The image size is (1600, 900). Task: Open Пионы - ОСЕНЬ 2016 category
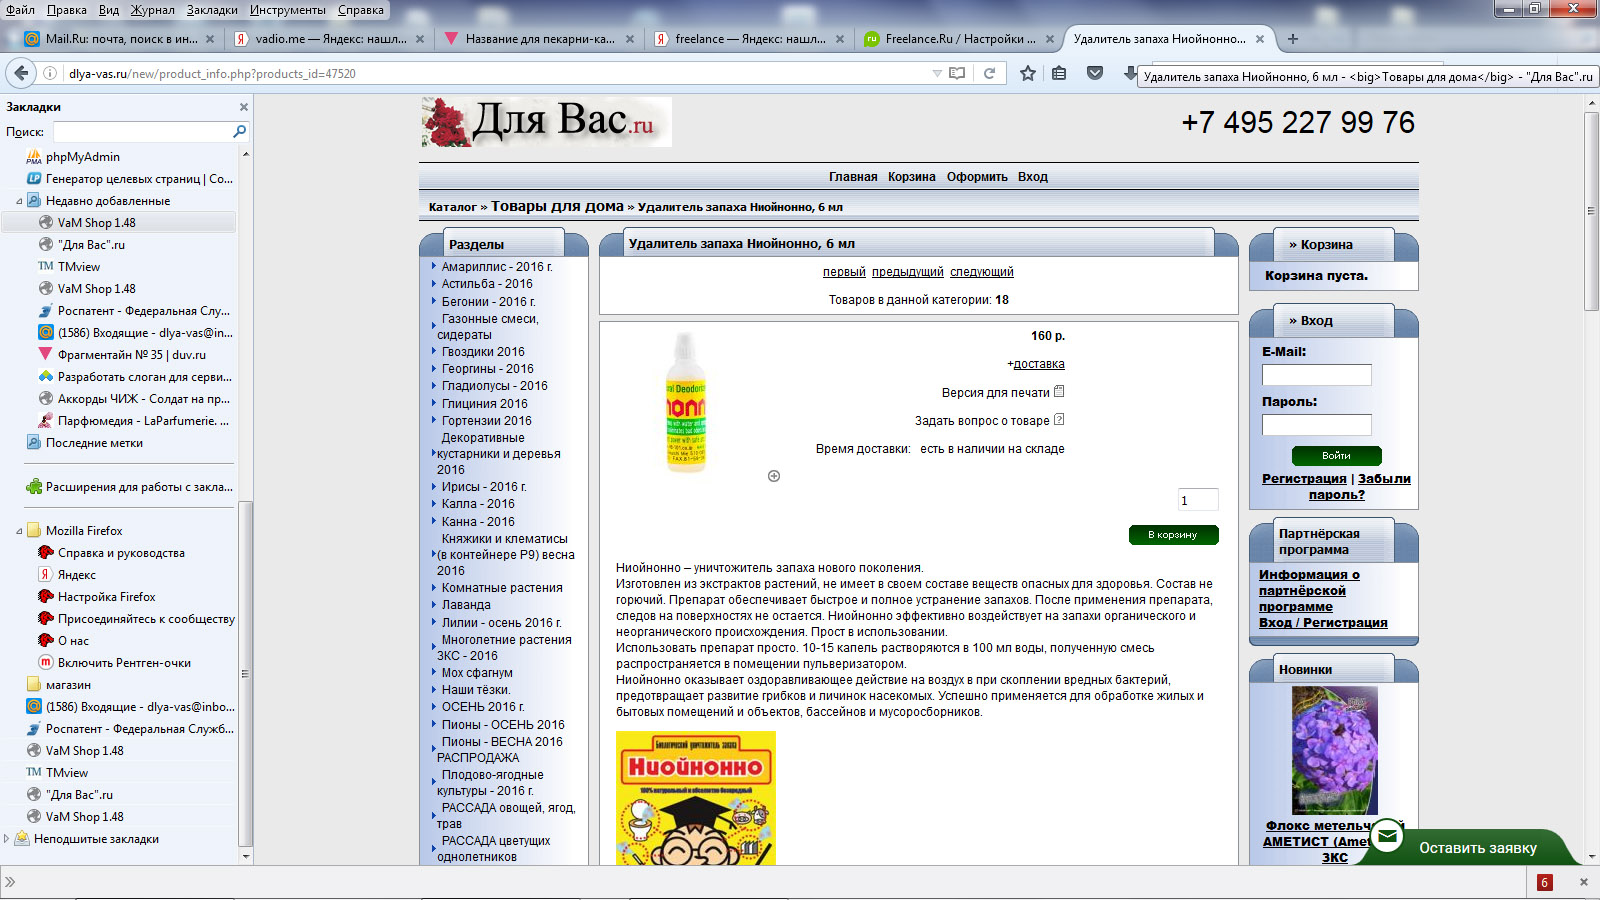pyautogui.click(x=503, y=725)
